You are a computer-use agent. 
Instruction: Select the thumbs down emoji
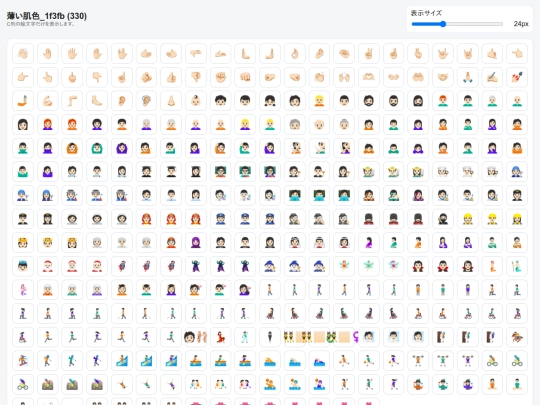click(196, 77)
